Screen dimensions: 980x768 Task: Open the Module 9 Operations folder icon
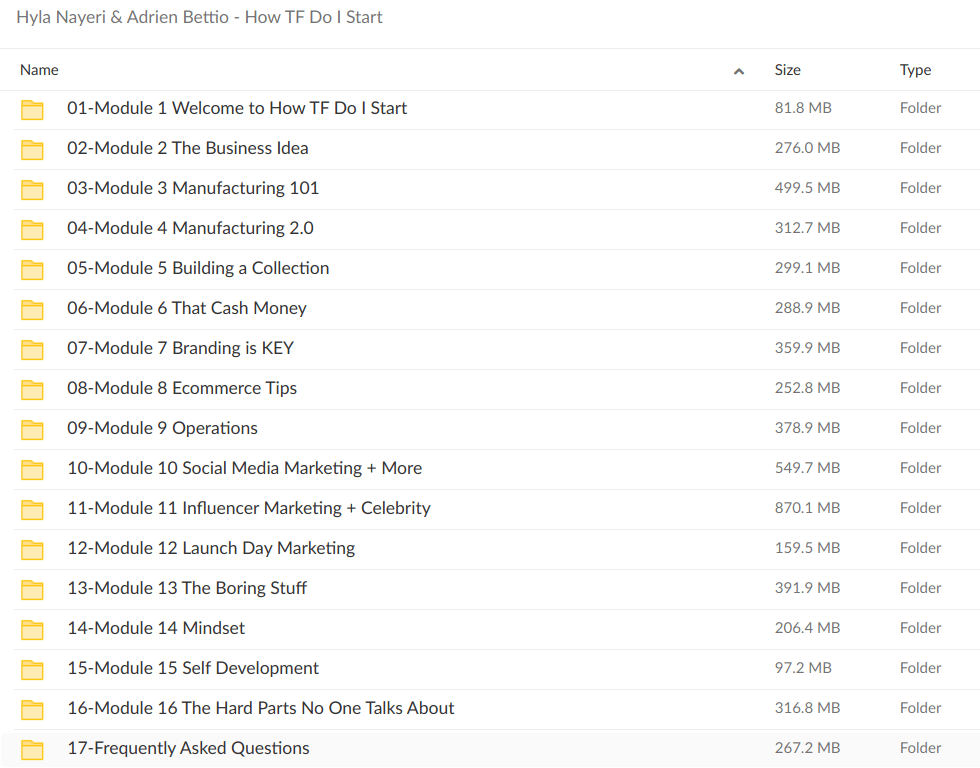pyautogui.click(x=32, y=428)
